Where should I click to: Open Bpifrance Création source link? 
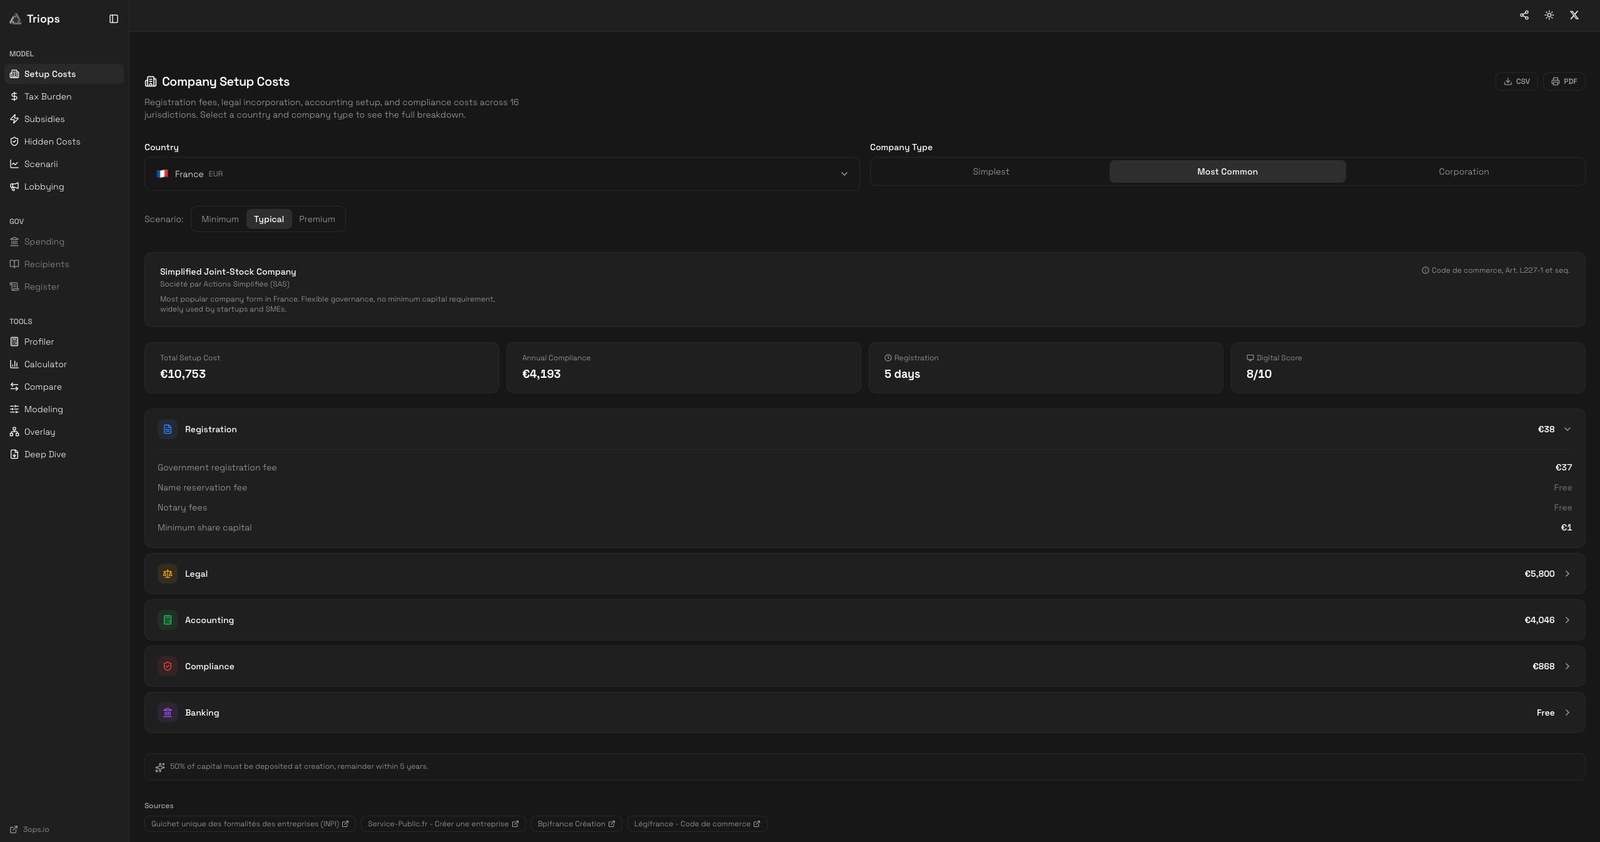pyautogui.click(x=576, y=824)
